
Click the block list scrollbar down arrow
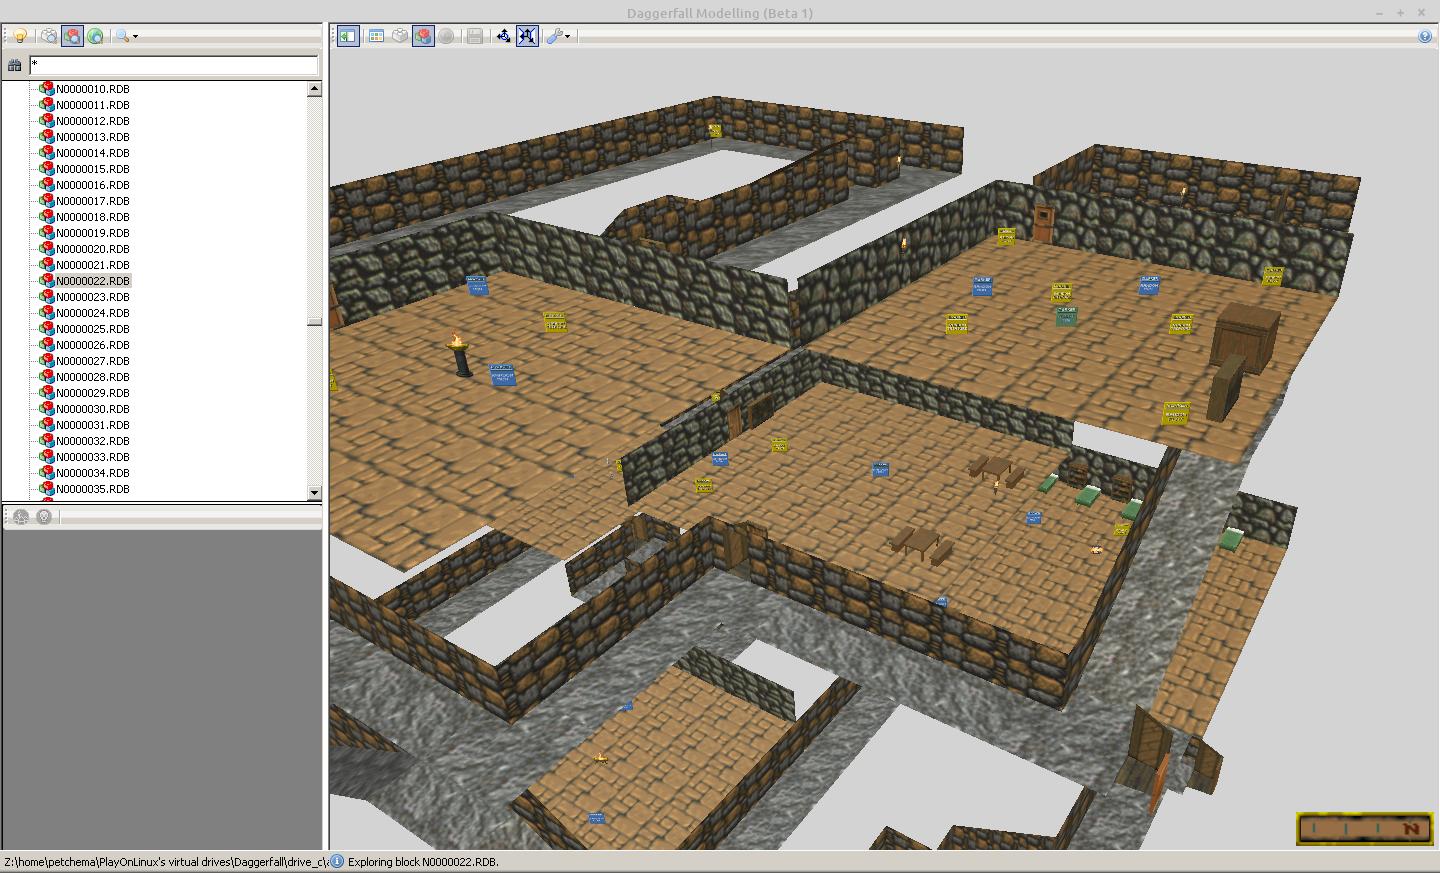pyautogui.click(x=314, y=492)
